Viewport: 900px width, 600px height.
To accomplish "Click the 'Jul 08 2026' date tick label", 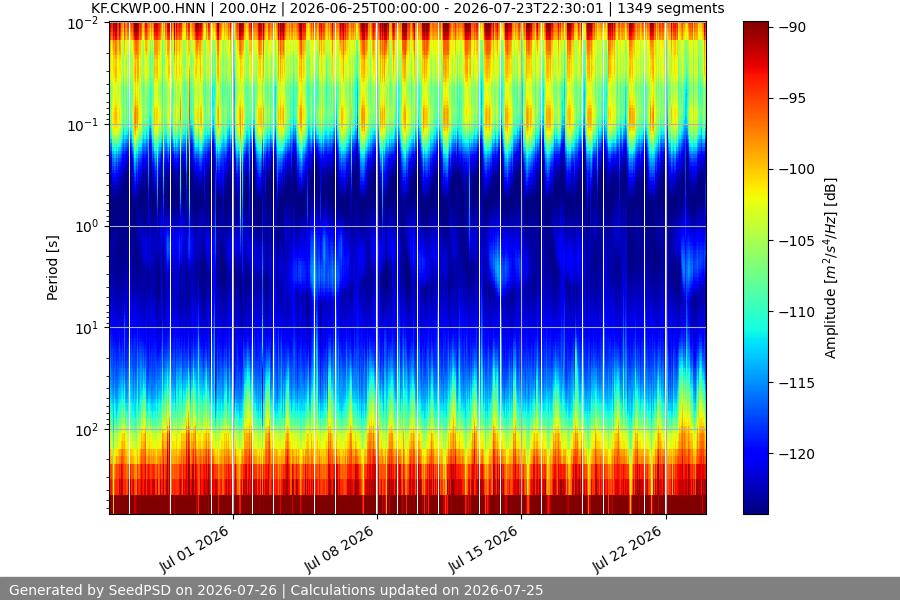I will pyautogui.click(x=339, y=549).
